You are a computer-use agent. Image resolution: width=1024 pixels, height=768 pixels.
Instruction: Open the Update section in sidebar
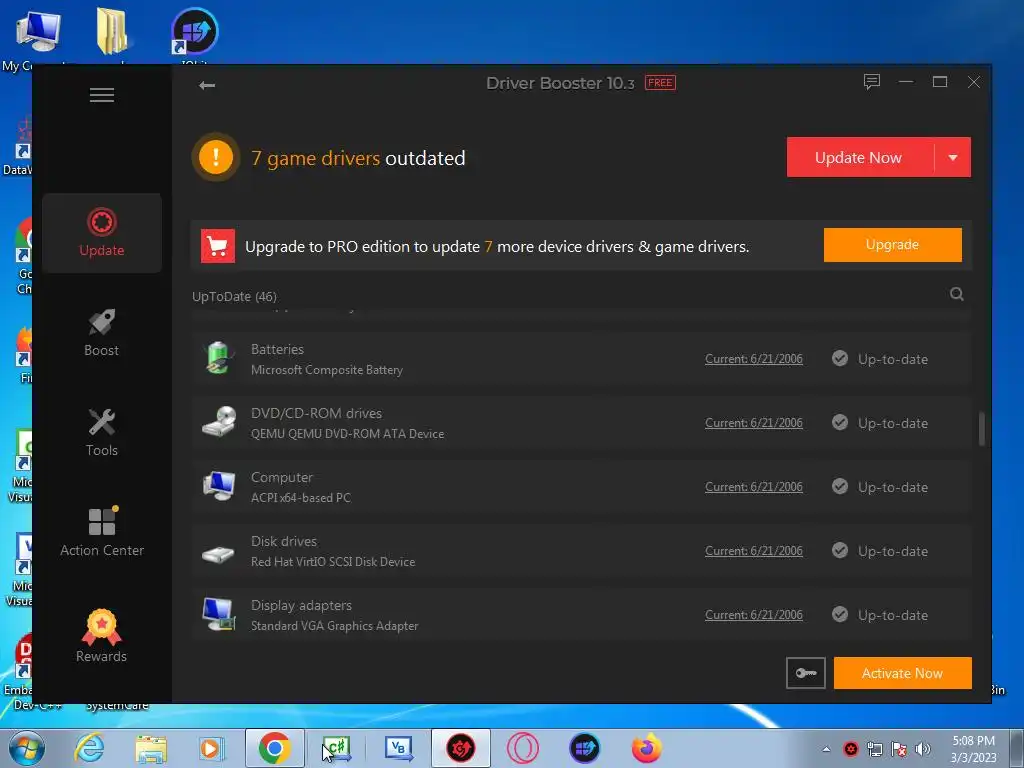[102, 232]
